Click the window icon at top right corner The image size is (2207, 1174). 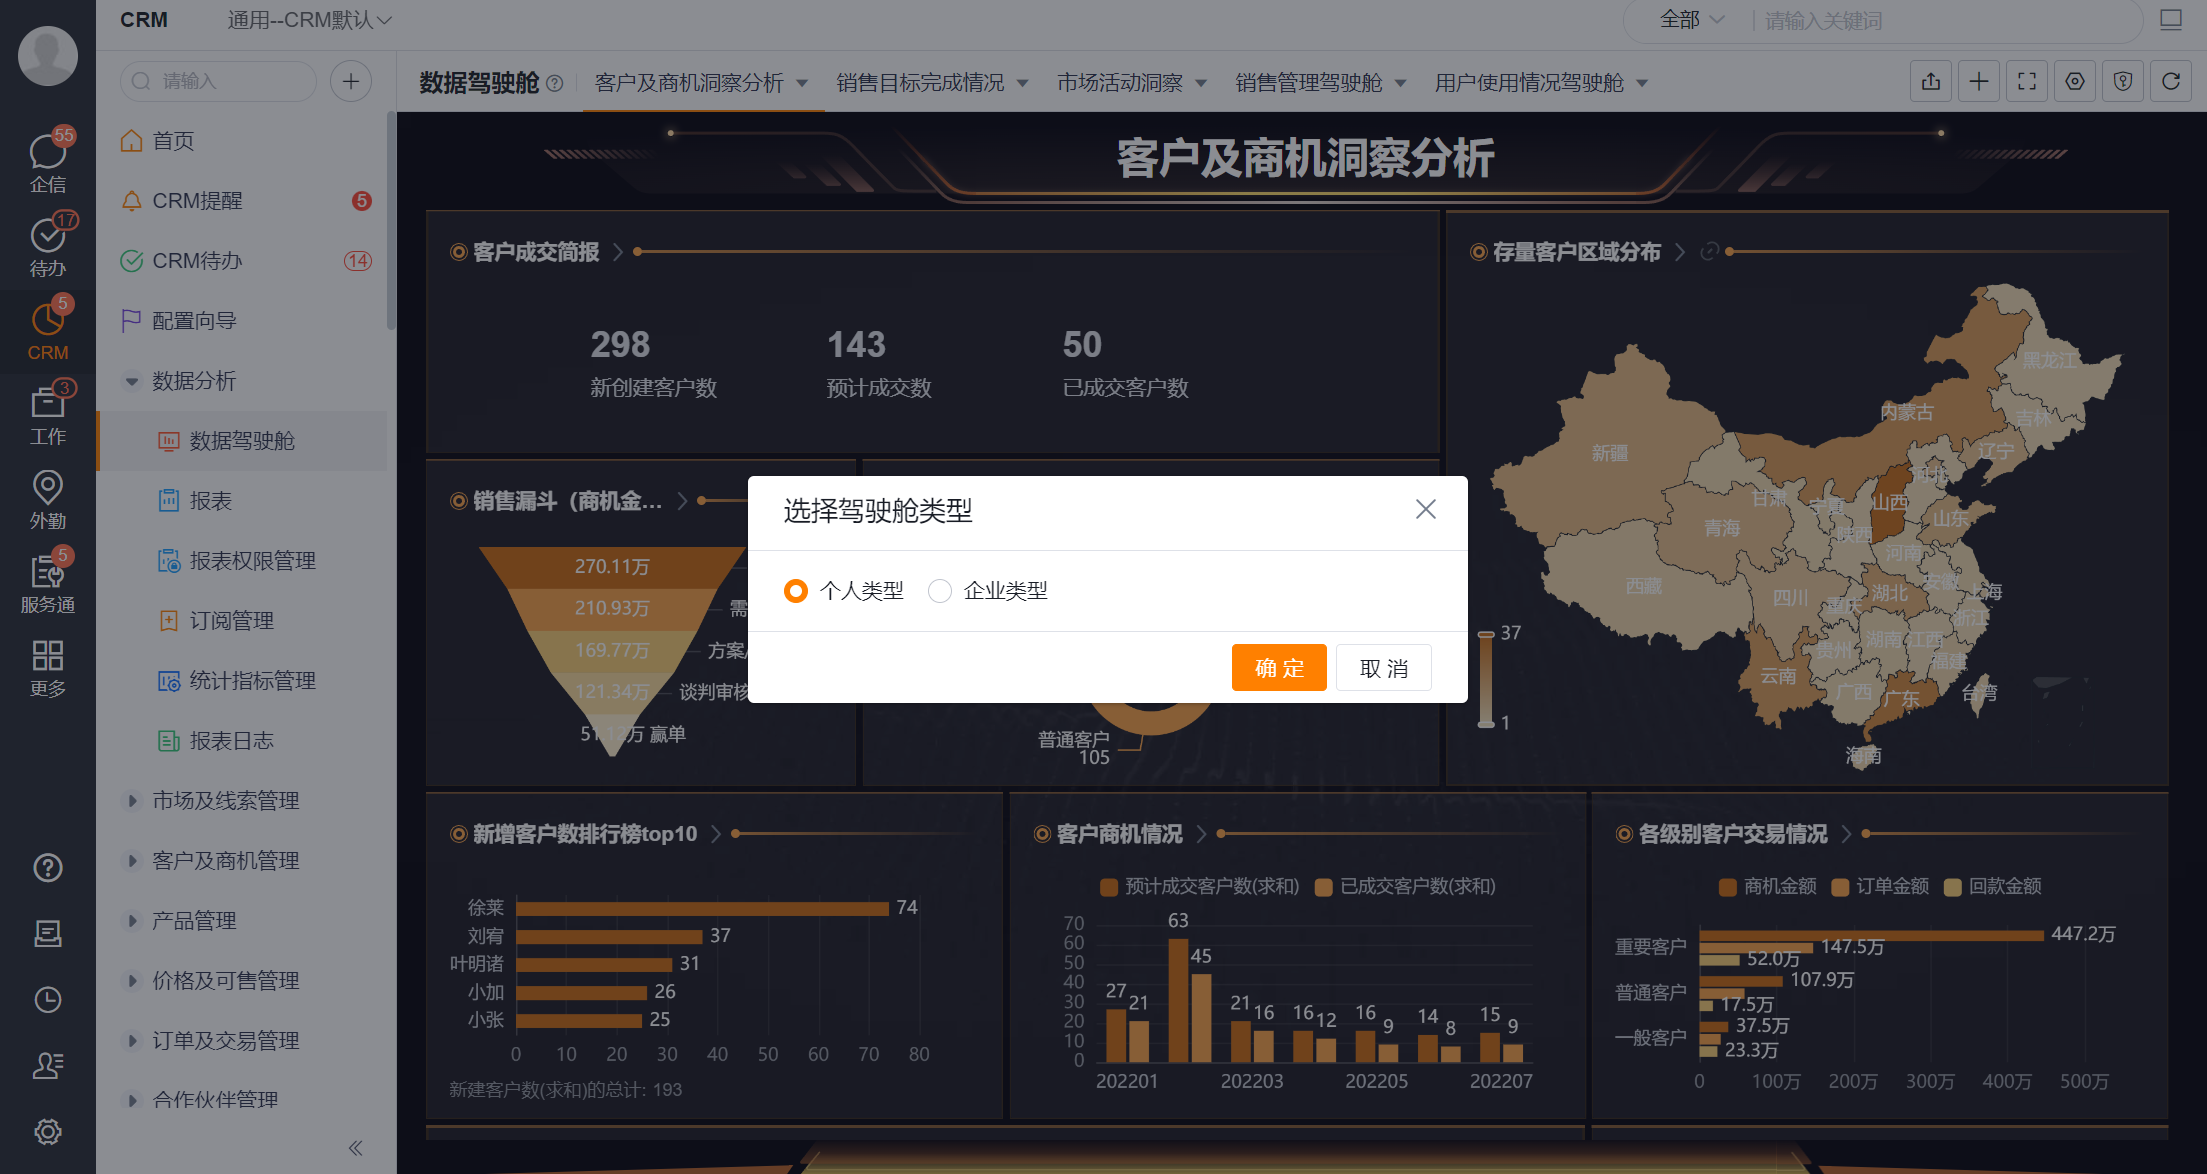tap(2171, 20)
